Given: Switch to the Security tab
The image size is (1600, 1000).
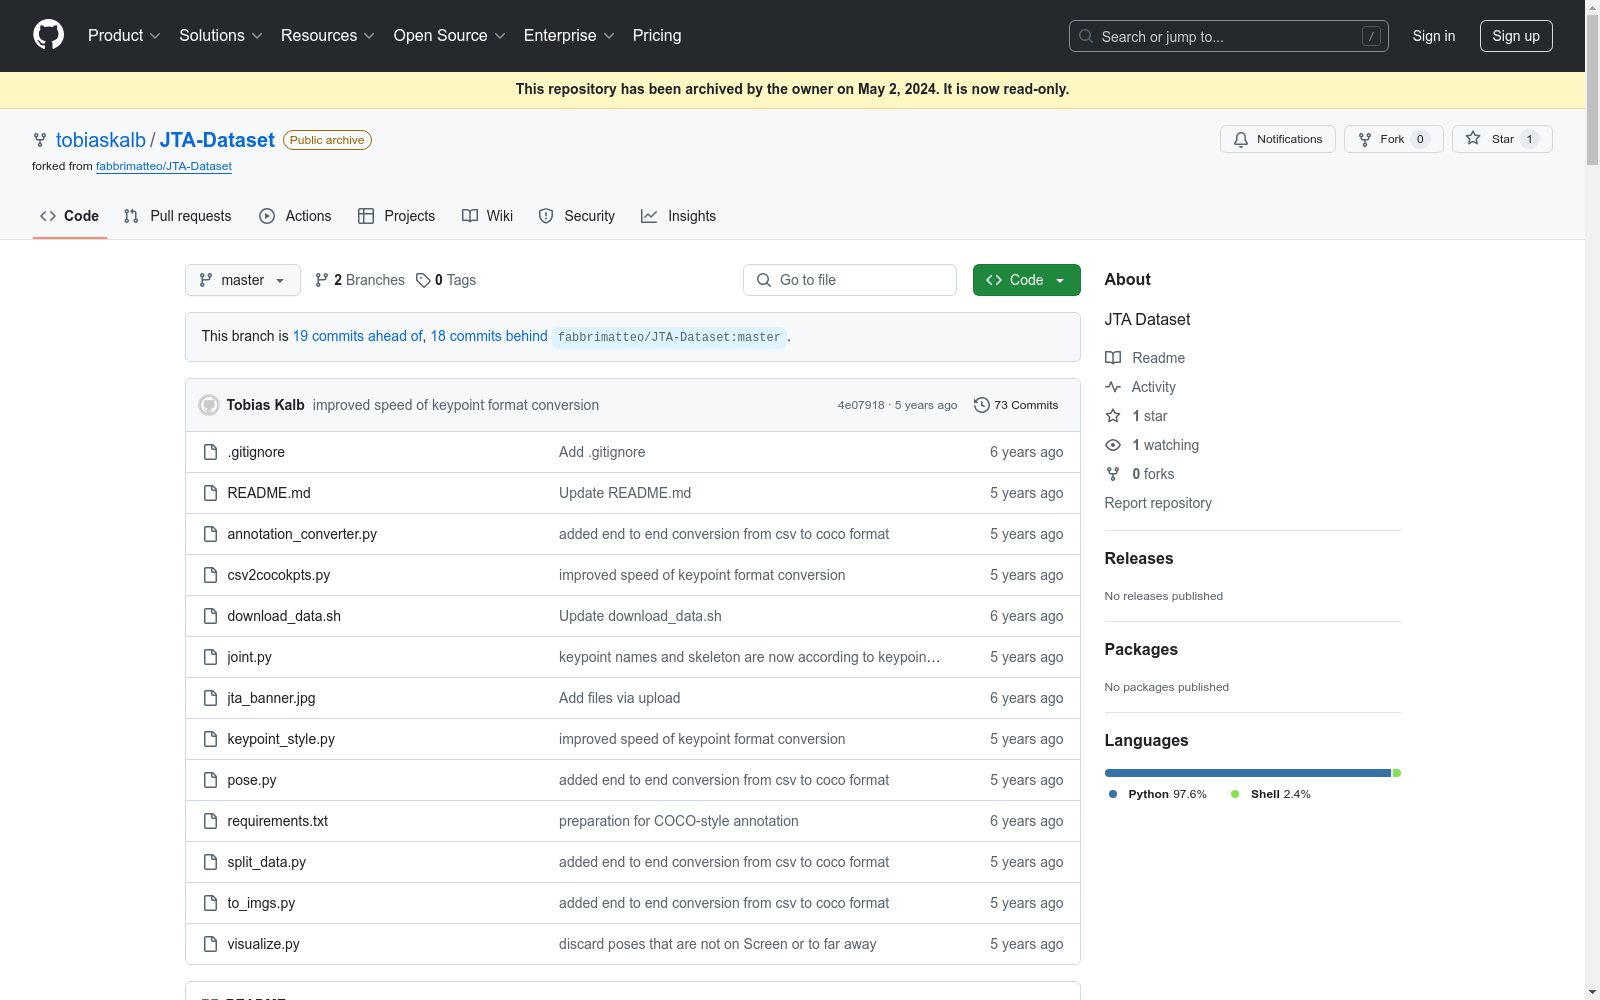Looking at the screenshot, I should point(577,216).
